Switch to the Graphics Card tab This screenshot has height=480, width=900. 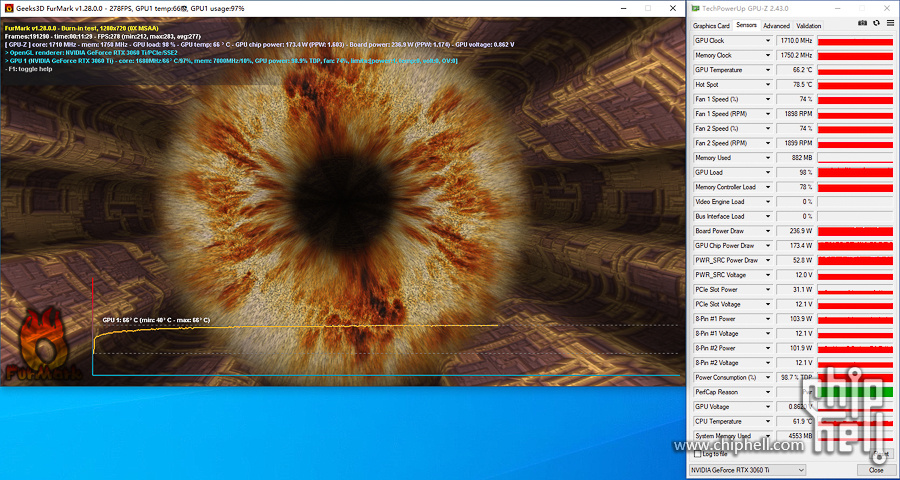[x=711, y=26]
